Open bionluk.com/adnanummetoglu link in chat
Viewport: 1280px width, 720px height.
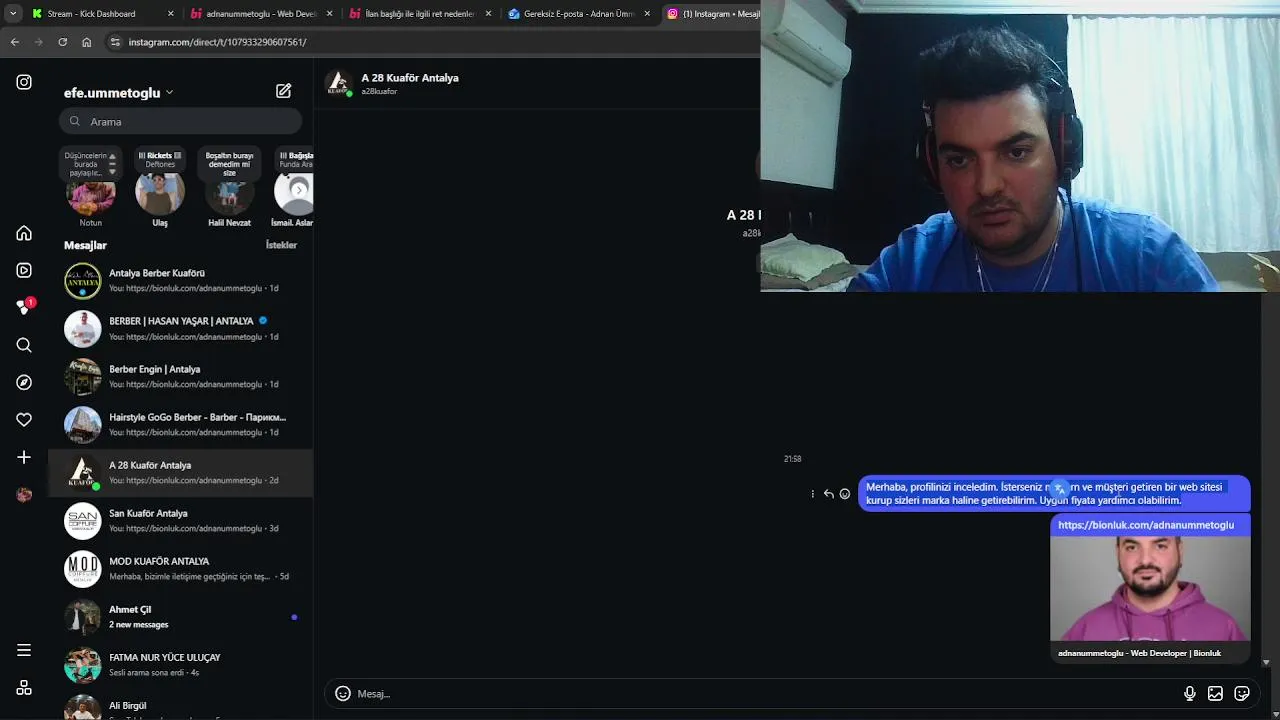pyautogui.click(x=1146, y=525)
